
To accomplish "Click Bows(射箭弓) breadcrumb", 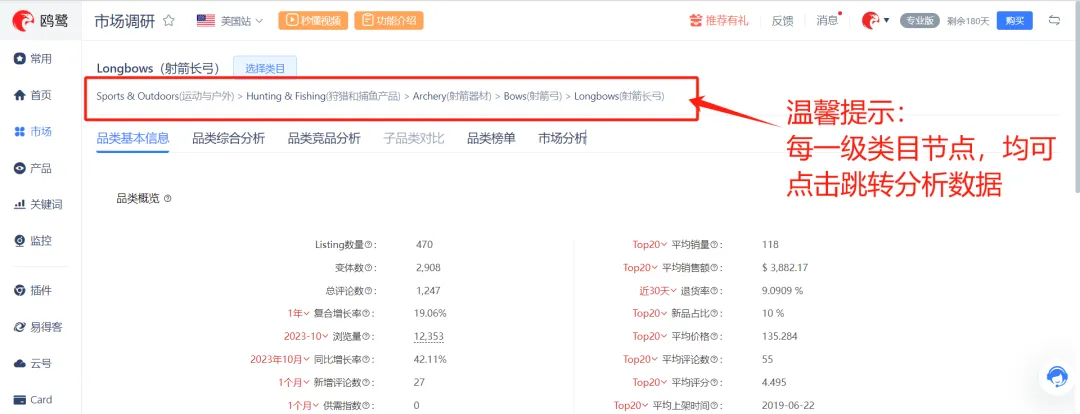I will [532, 96].
